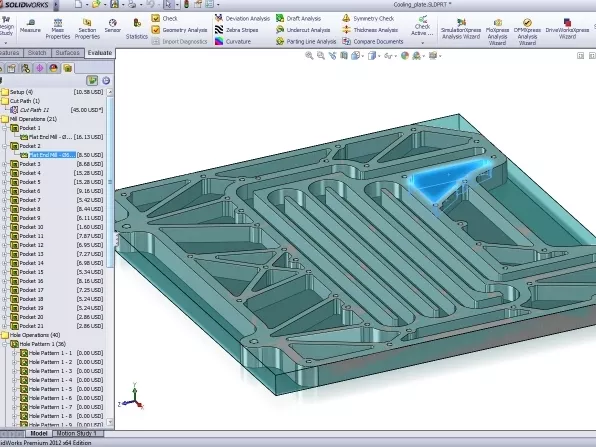
Task: Show Curvature display
Action: [233, 41]
